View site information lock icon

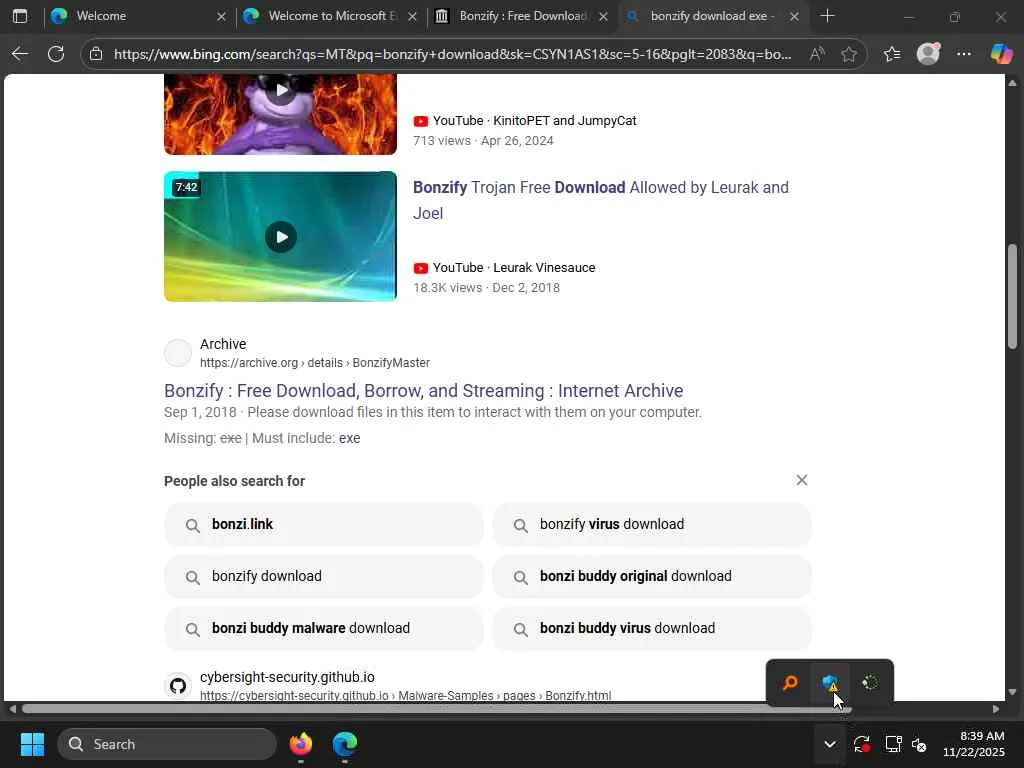pos(96,54)
